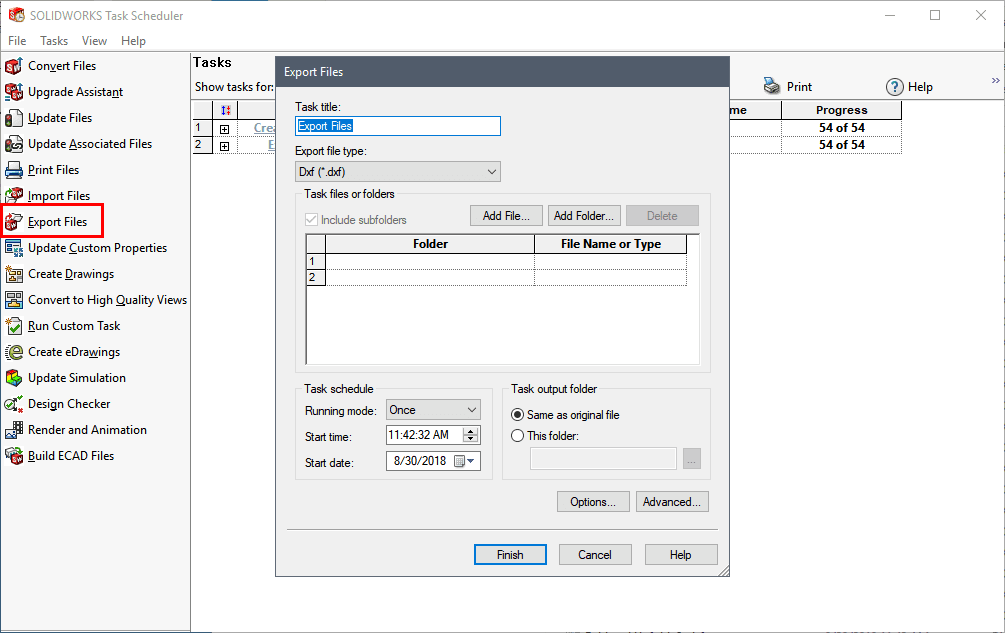
Task: Click the Design Checker icon
Action: point(13,404)
